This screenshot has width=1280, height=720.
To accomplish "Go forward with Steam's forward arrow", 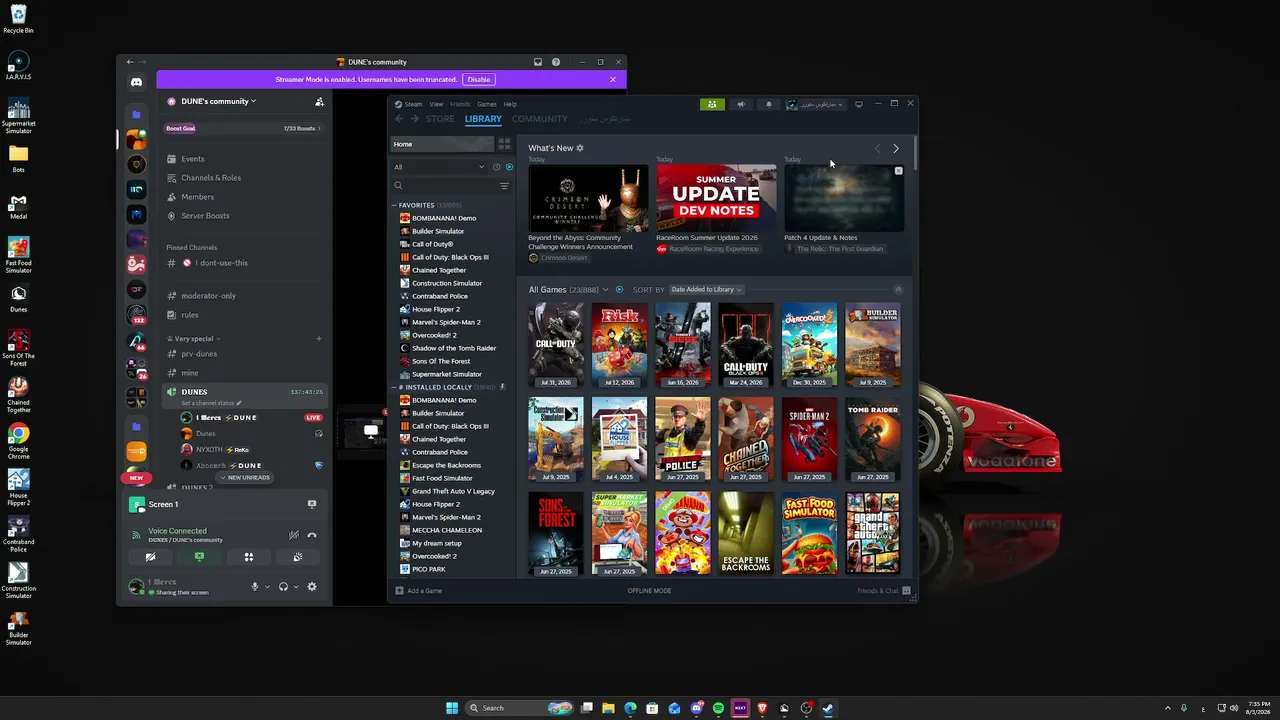I will point(415,119).
